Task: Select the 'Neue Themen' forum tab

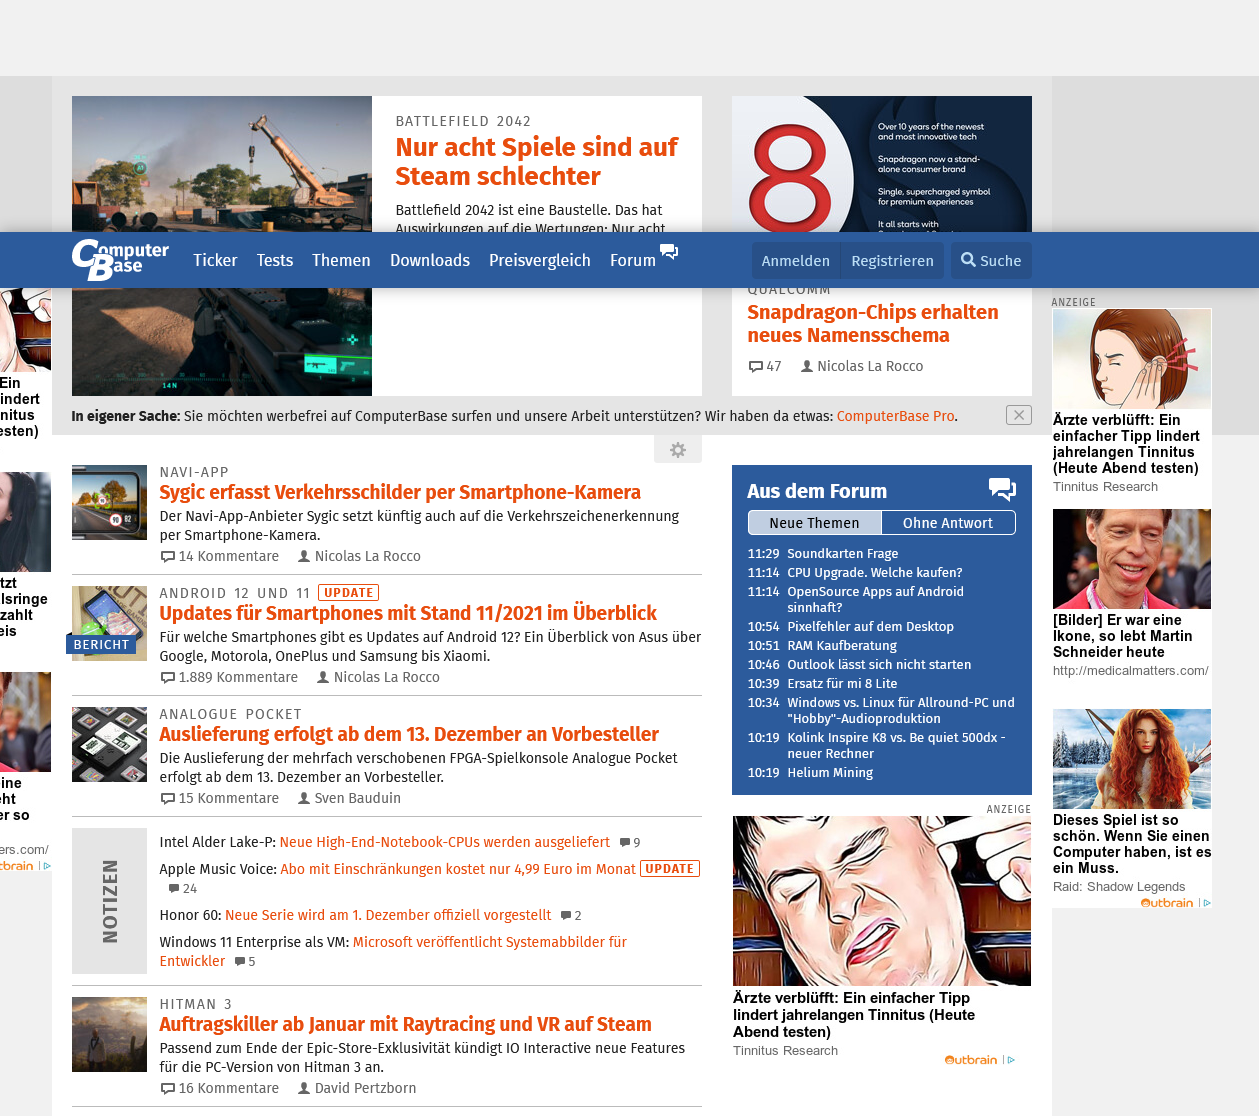Action: [x=814, y=523]
